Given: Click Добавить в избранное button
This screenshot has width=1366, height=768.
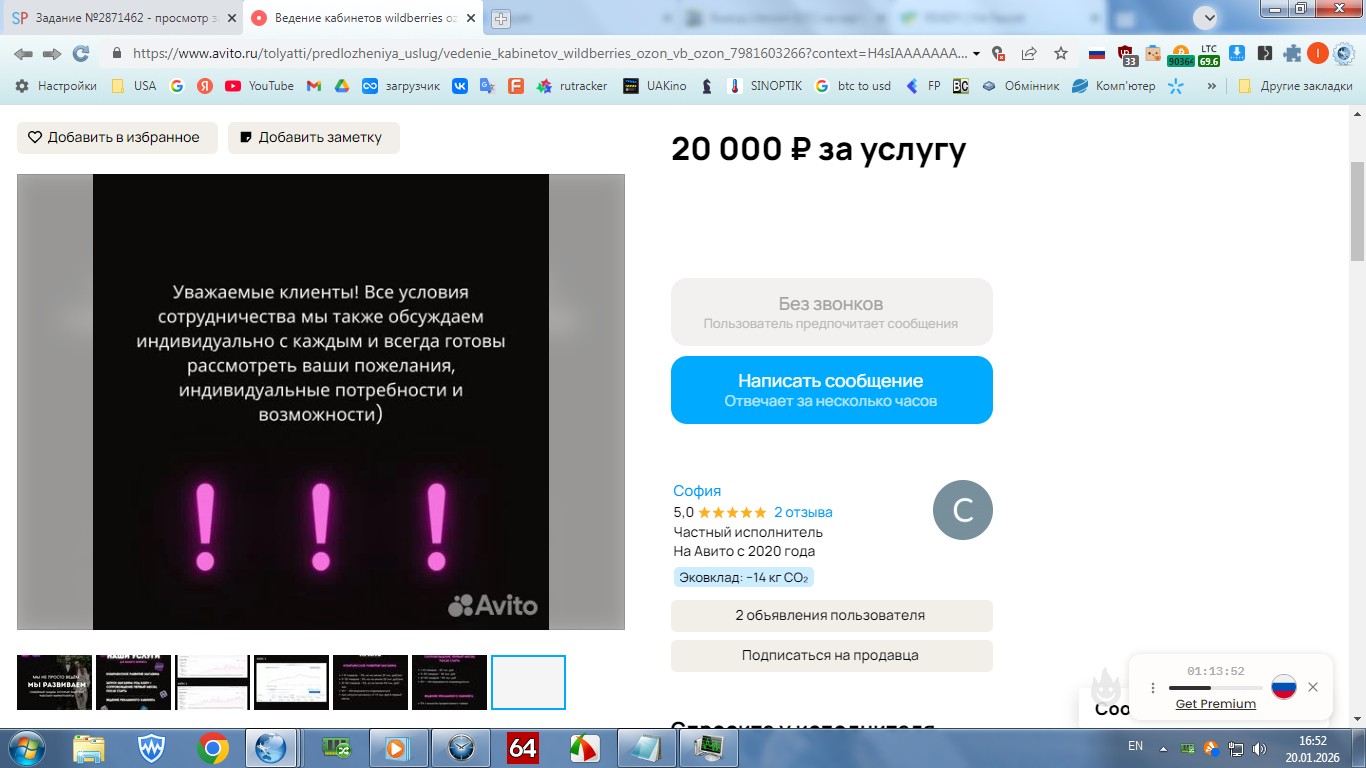Looking at the screenshot, I should 117,138.
